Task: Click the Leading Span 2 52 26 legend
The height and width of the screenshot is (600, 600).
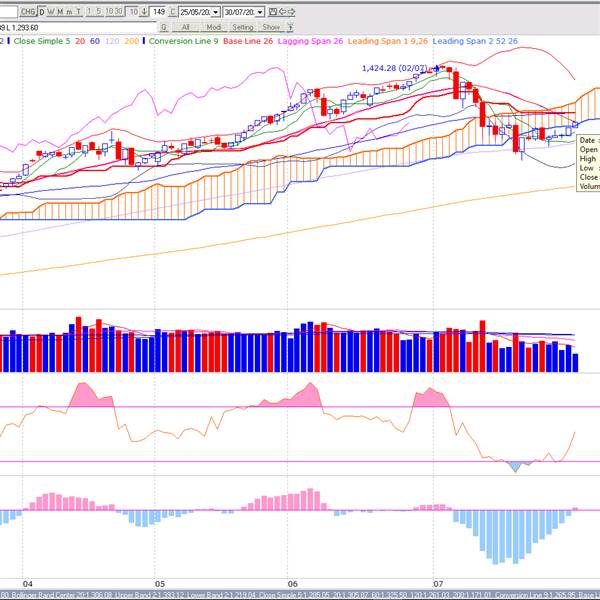Action: 475,41
